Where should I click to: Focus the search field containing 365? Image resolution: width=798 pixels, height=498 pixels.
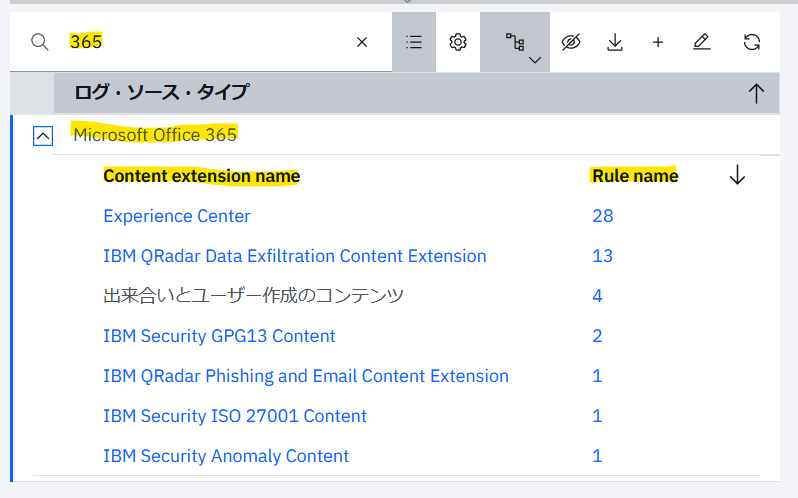(x=206, y=42)
